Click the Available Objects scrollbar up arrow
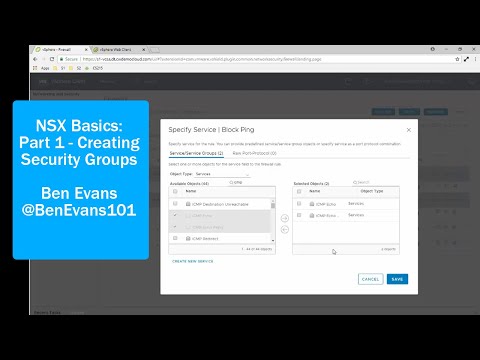480x360 pixels. coord(273,201)
